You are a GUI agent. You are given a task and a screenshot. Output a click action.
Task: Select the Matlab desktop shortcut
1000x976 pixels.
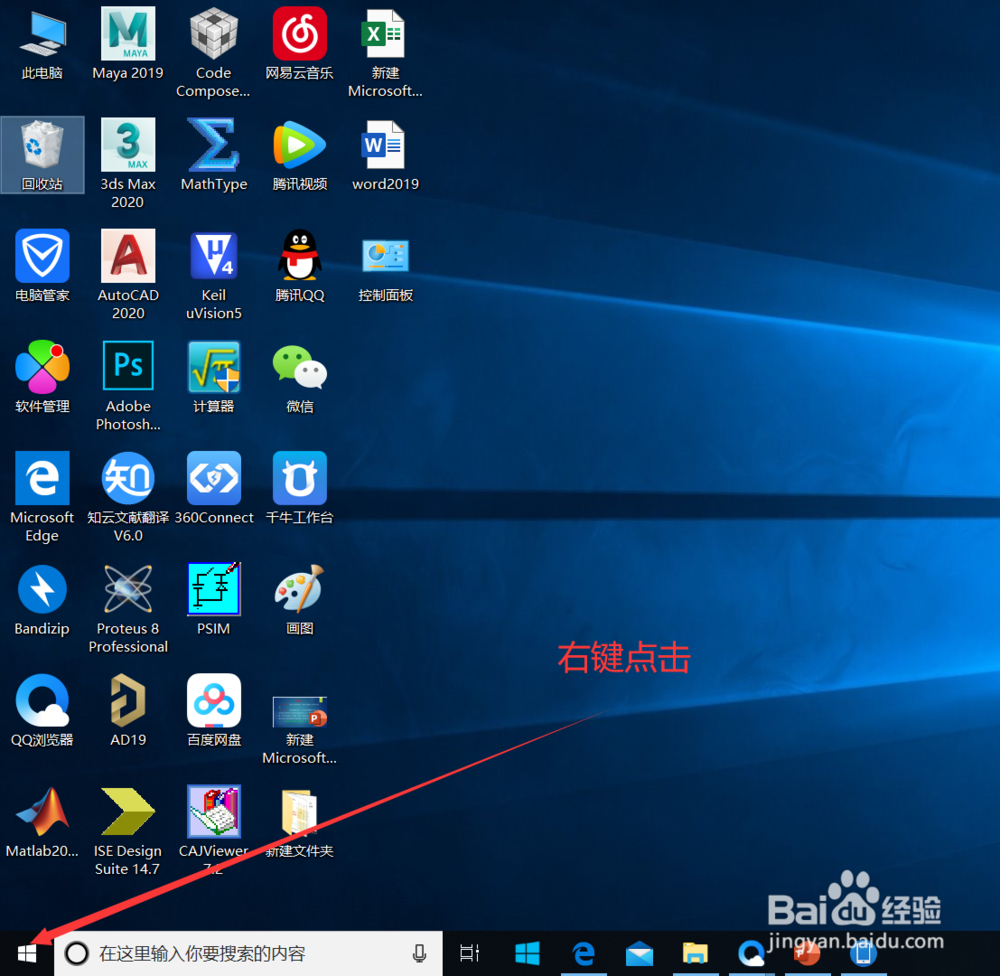[42, 823]
